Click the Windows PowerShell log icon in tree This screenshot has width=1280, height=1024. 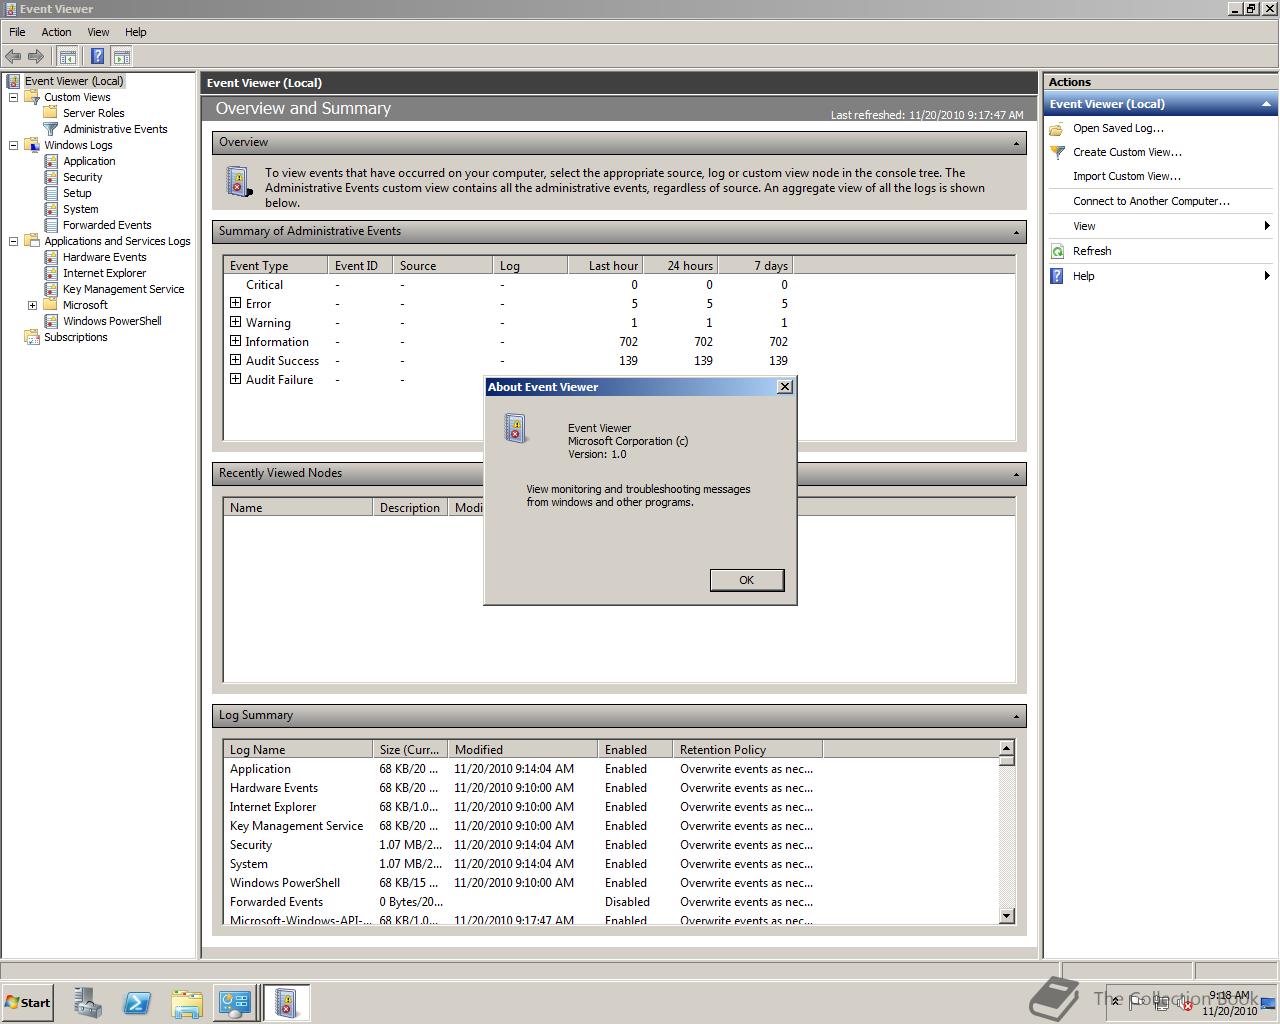click(51, 321)
